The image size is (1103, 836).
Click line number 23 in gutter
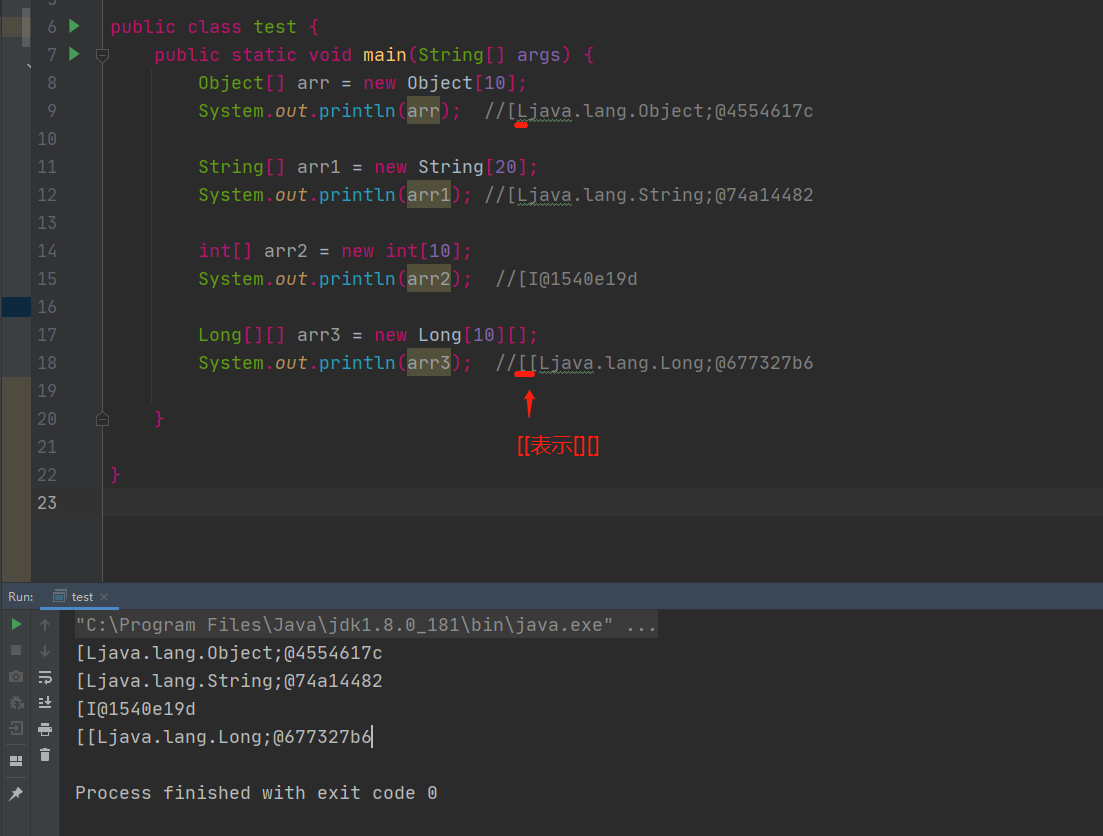coord(47,502)
